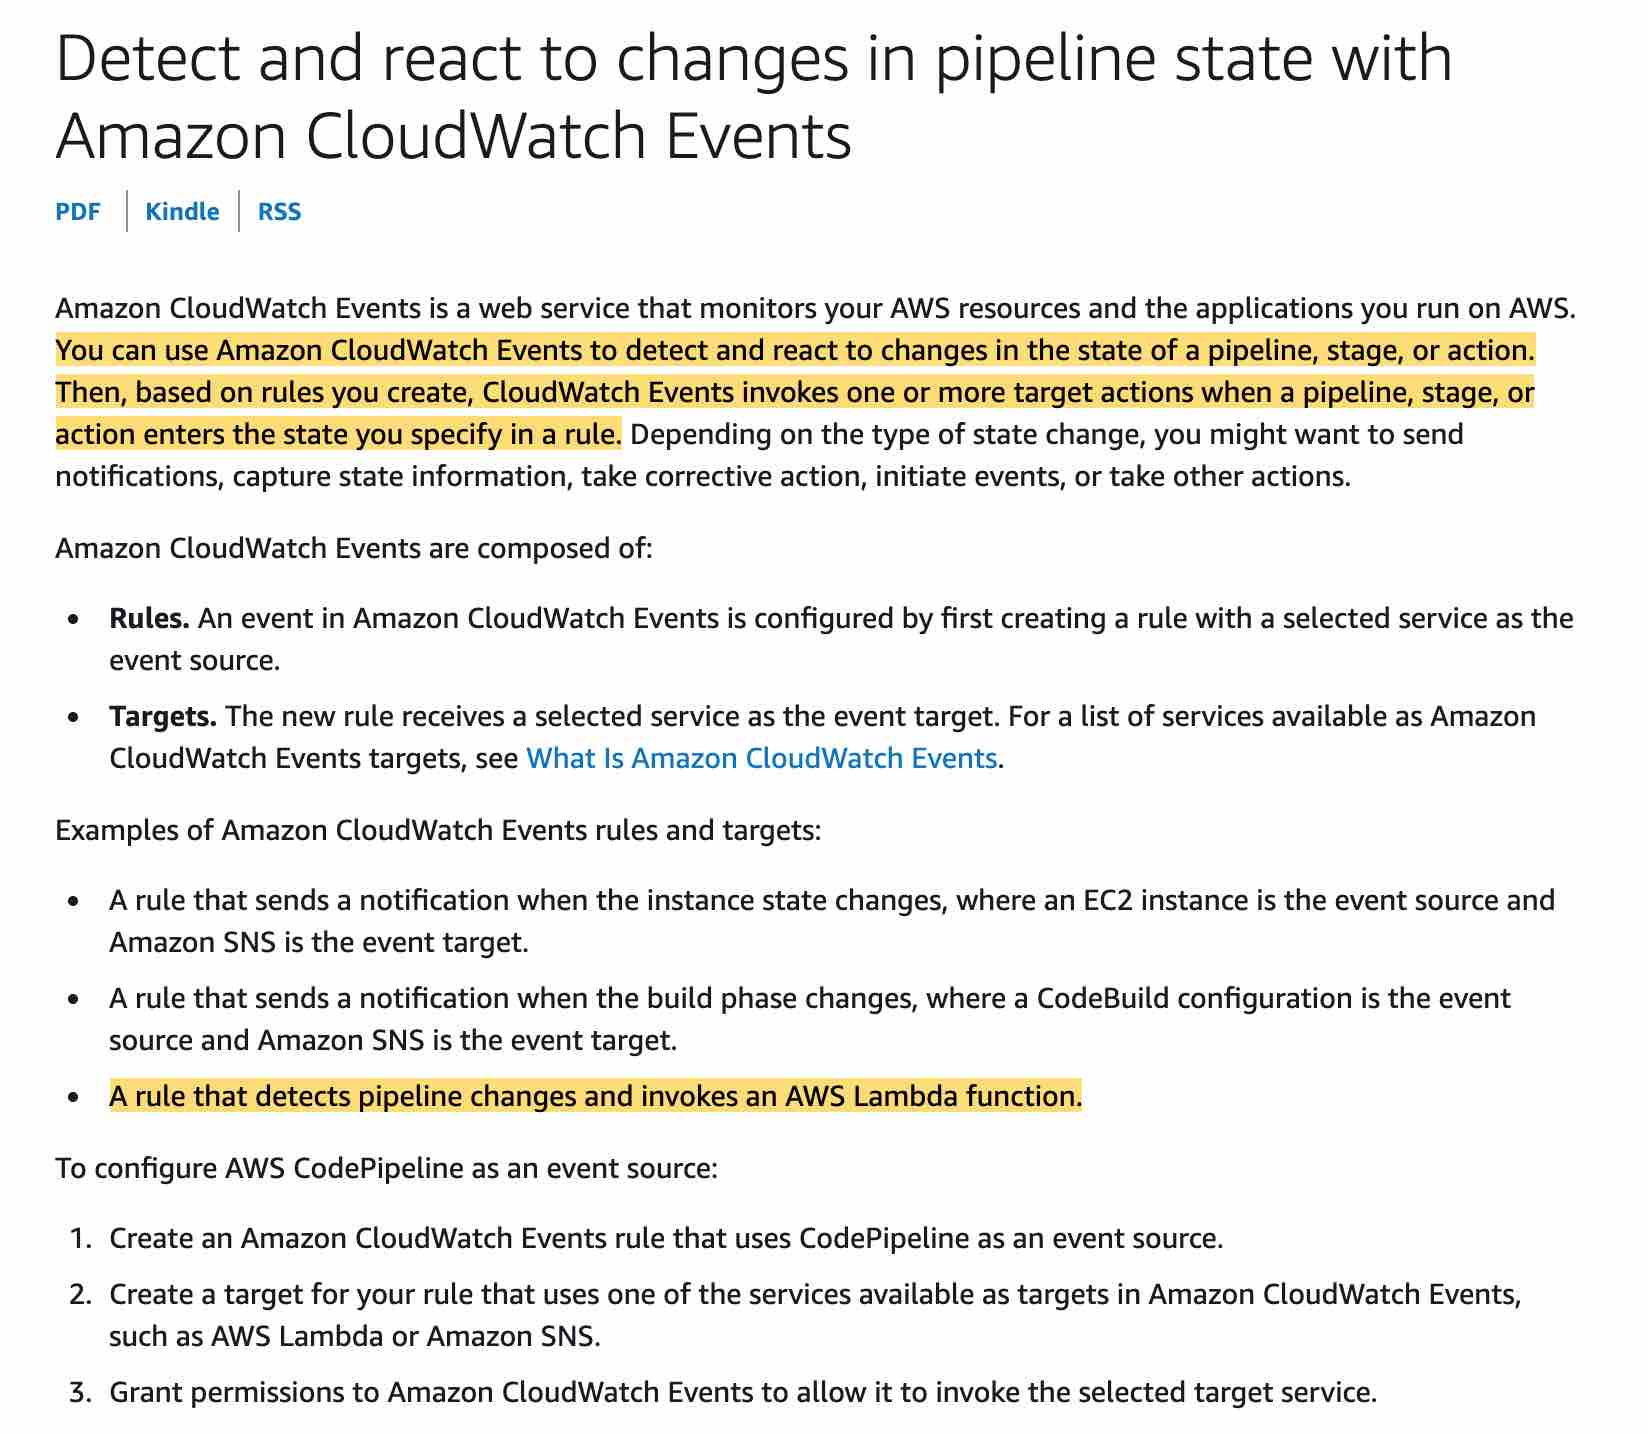Click step 3 about granting permissions

743,1392
